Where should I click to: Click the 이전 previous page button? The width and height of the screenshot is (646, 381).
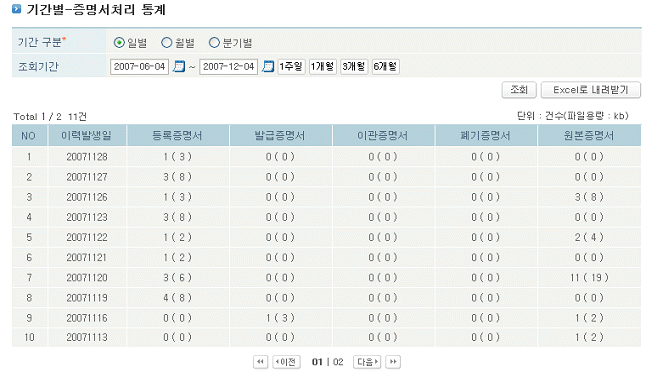tap(286, 362)
